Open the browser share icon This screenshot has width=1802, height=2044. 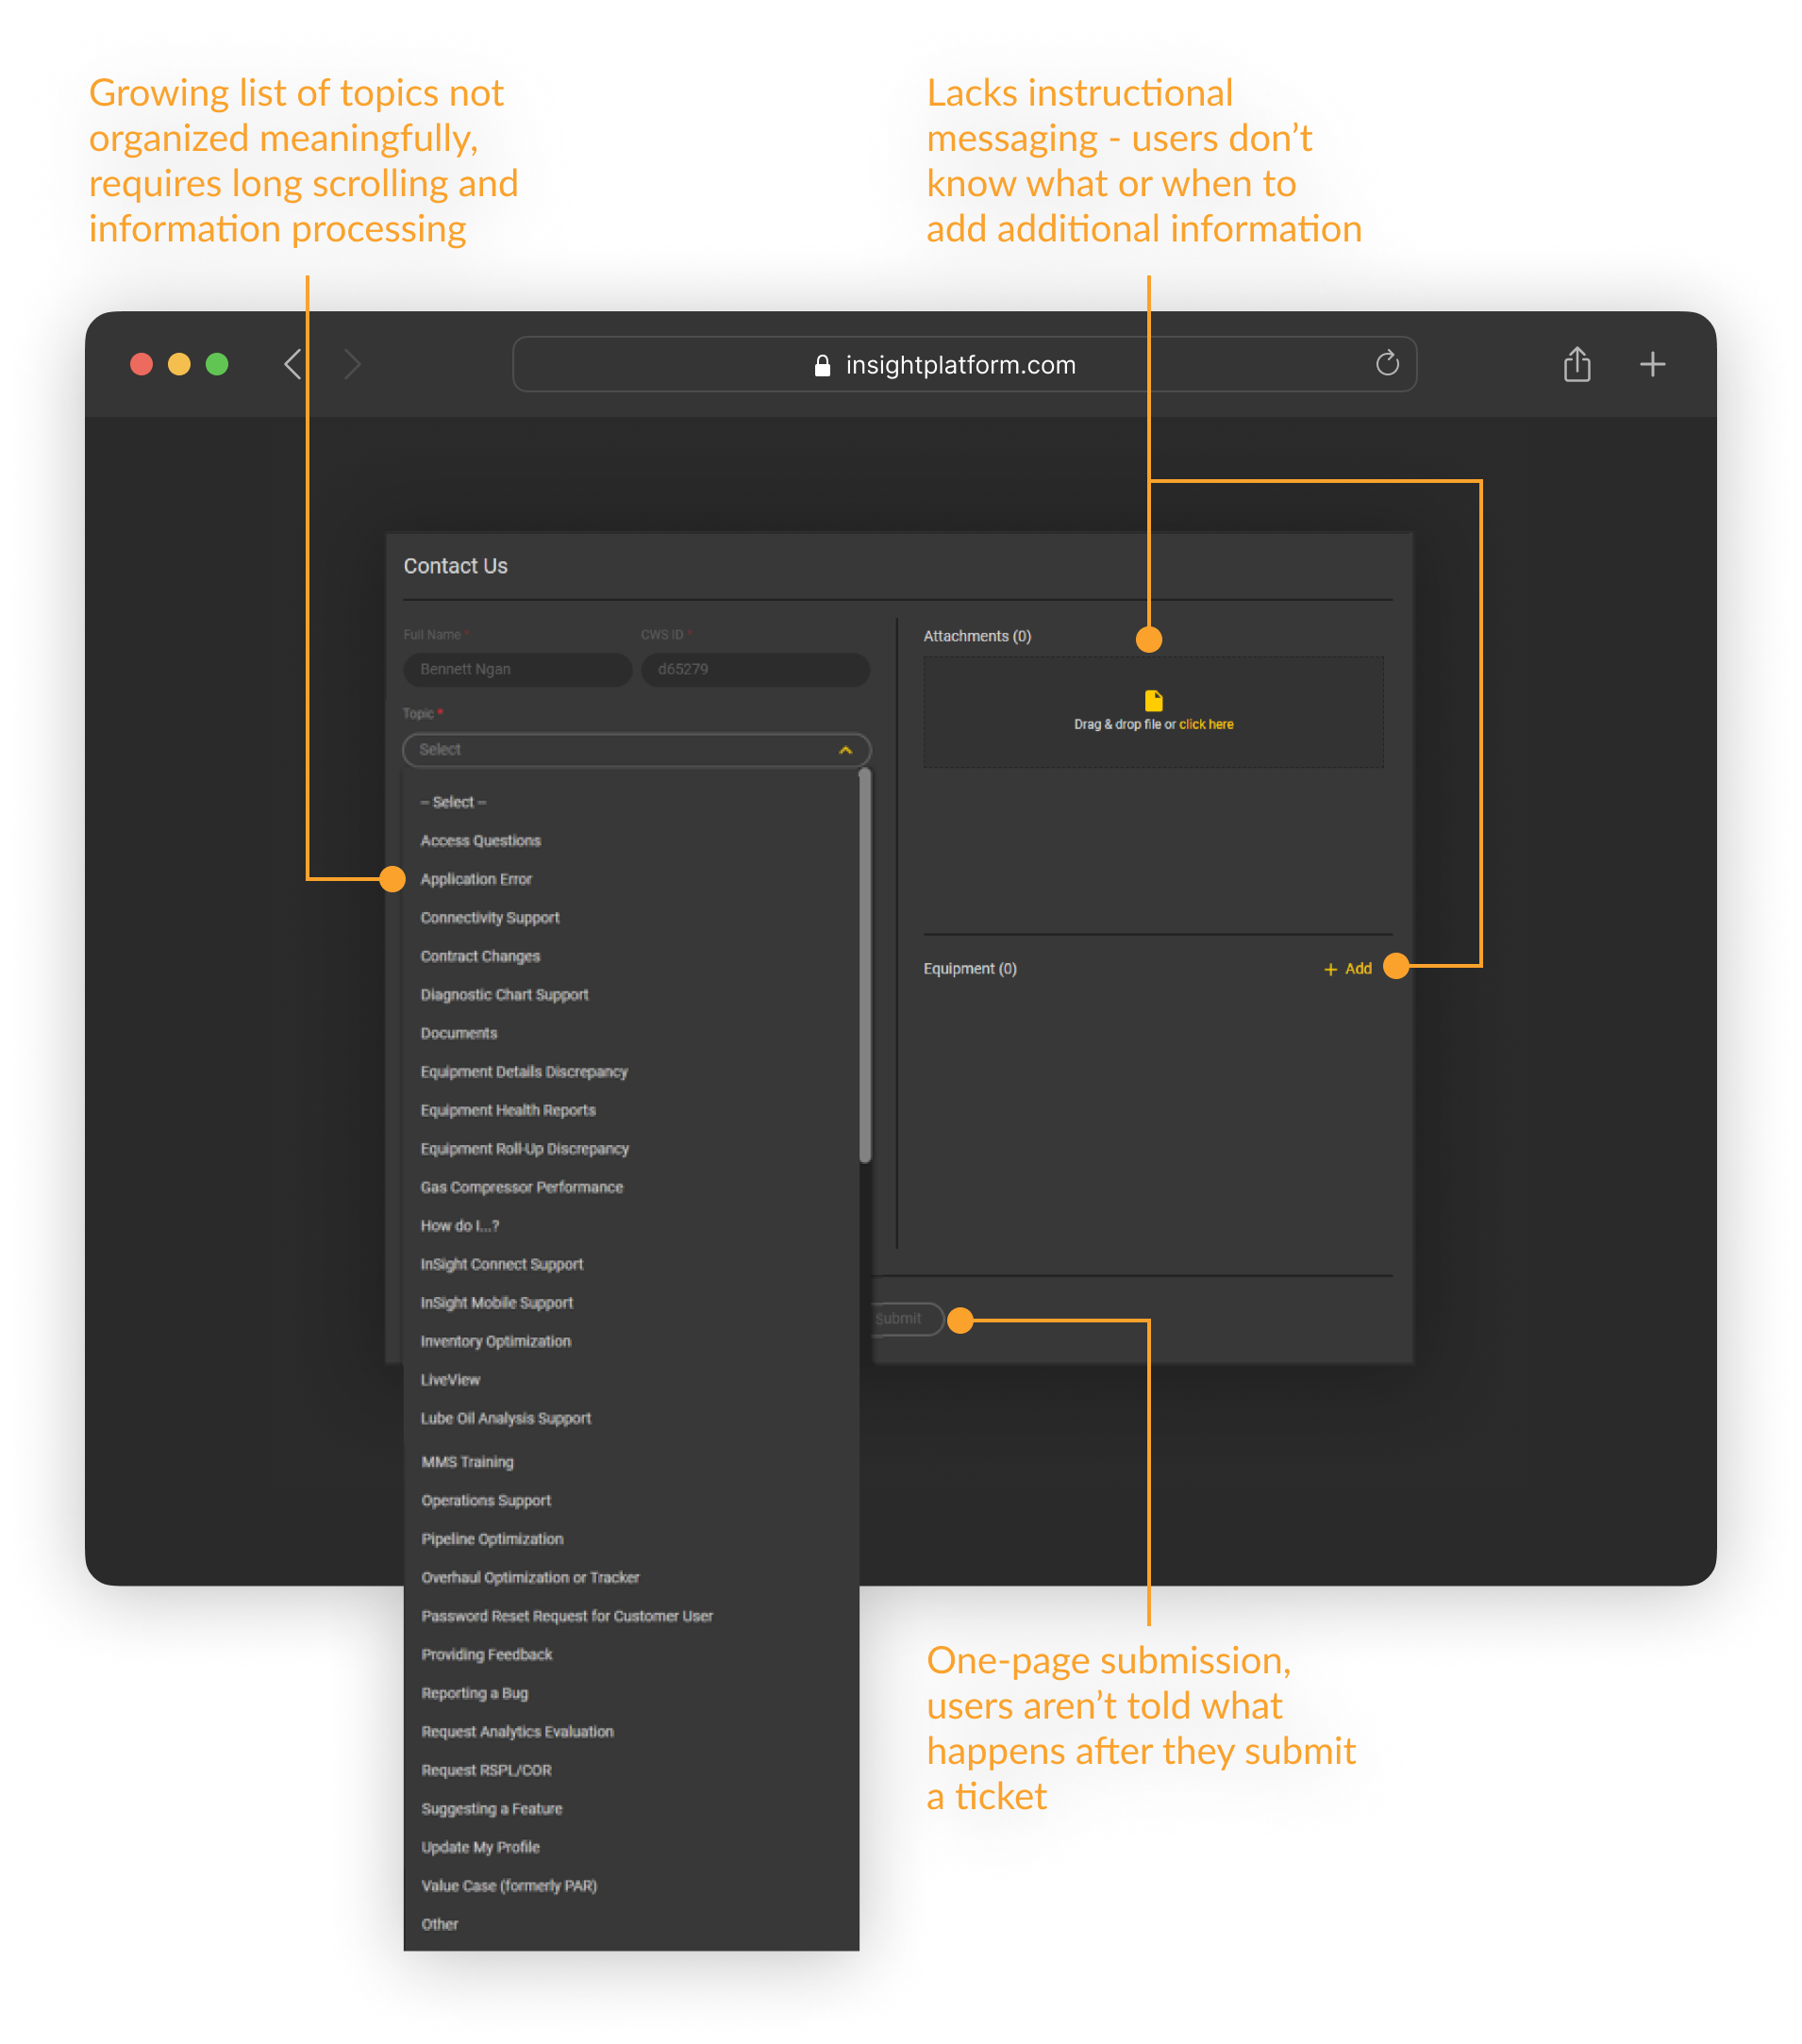[x=1577, y=364]
